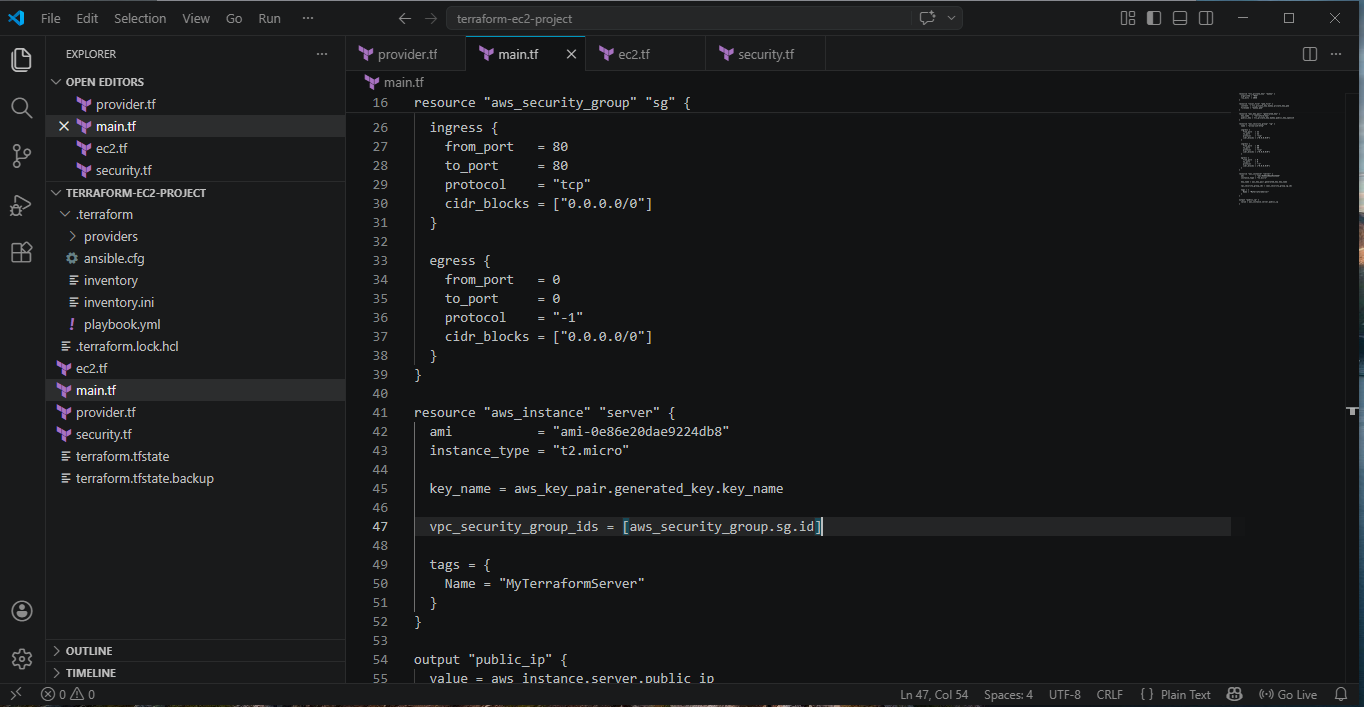This screenshot has width=1364, height=707.
Task: Open the Copilot chat icon in title bar
Action: point(927,18)
